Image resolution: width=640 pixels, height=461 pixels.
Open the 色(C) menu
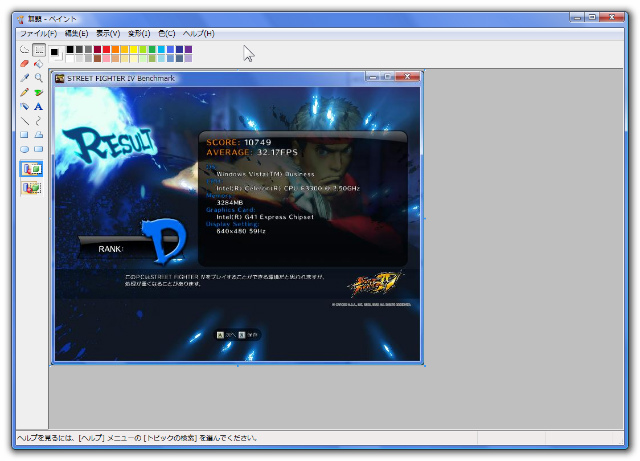coord(167,33)
